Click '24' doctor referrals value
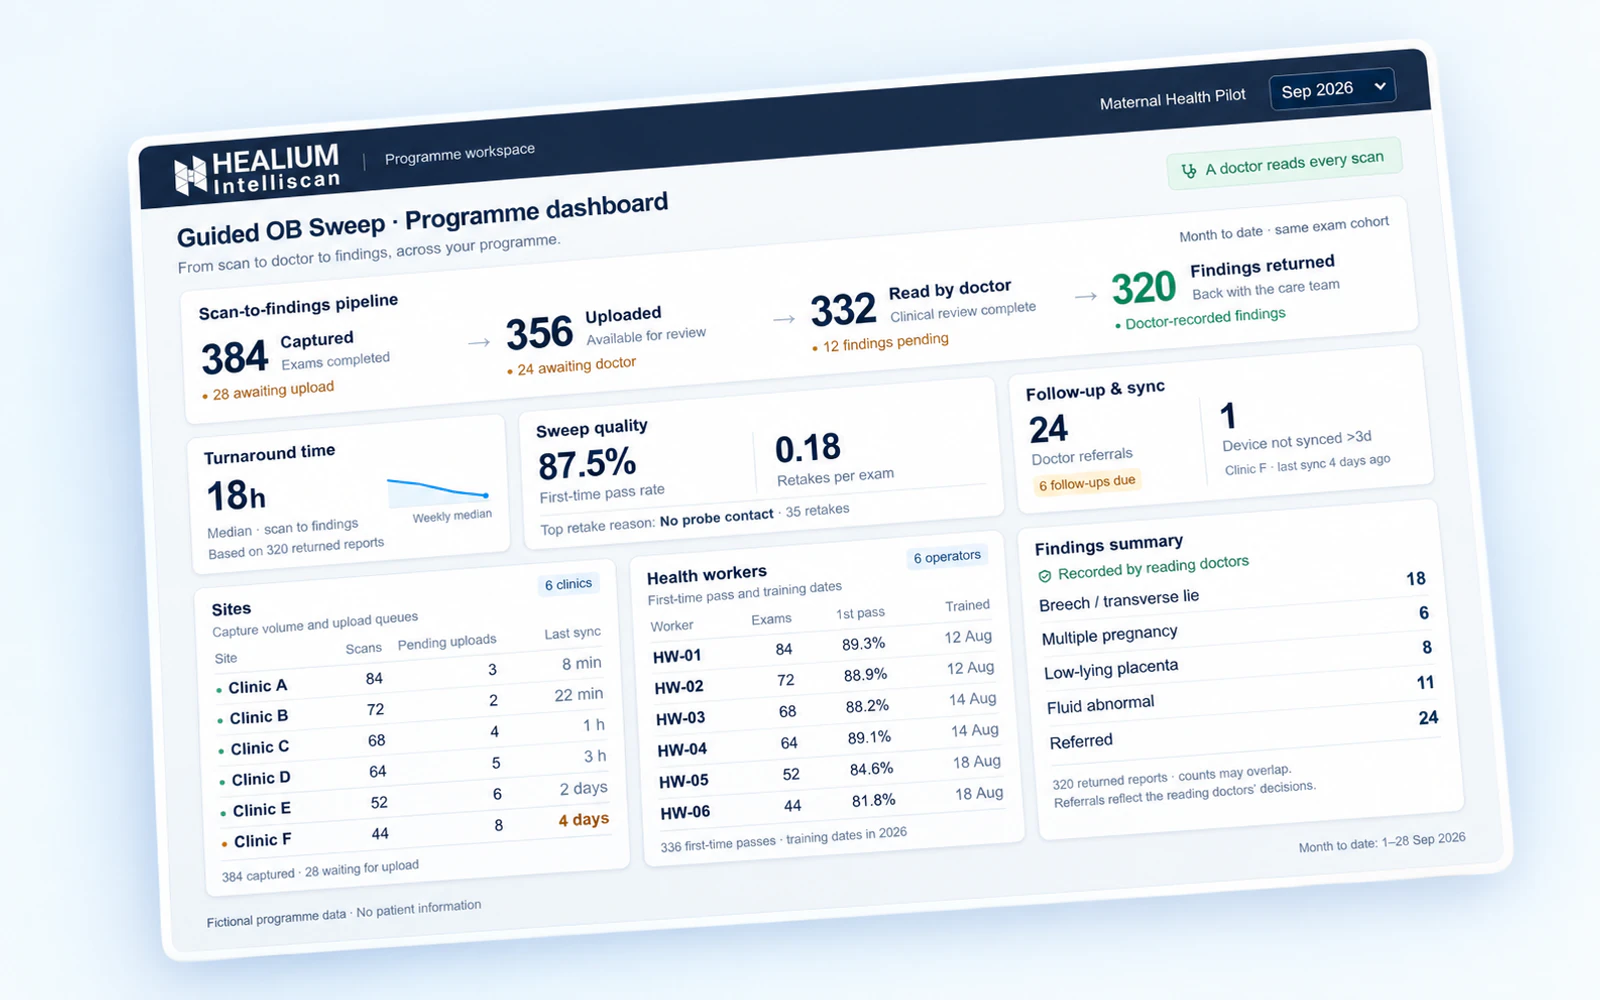 pyautogui.click(x=1048, y=429)
